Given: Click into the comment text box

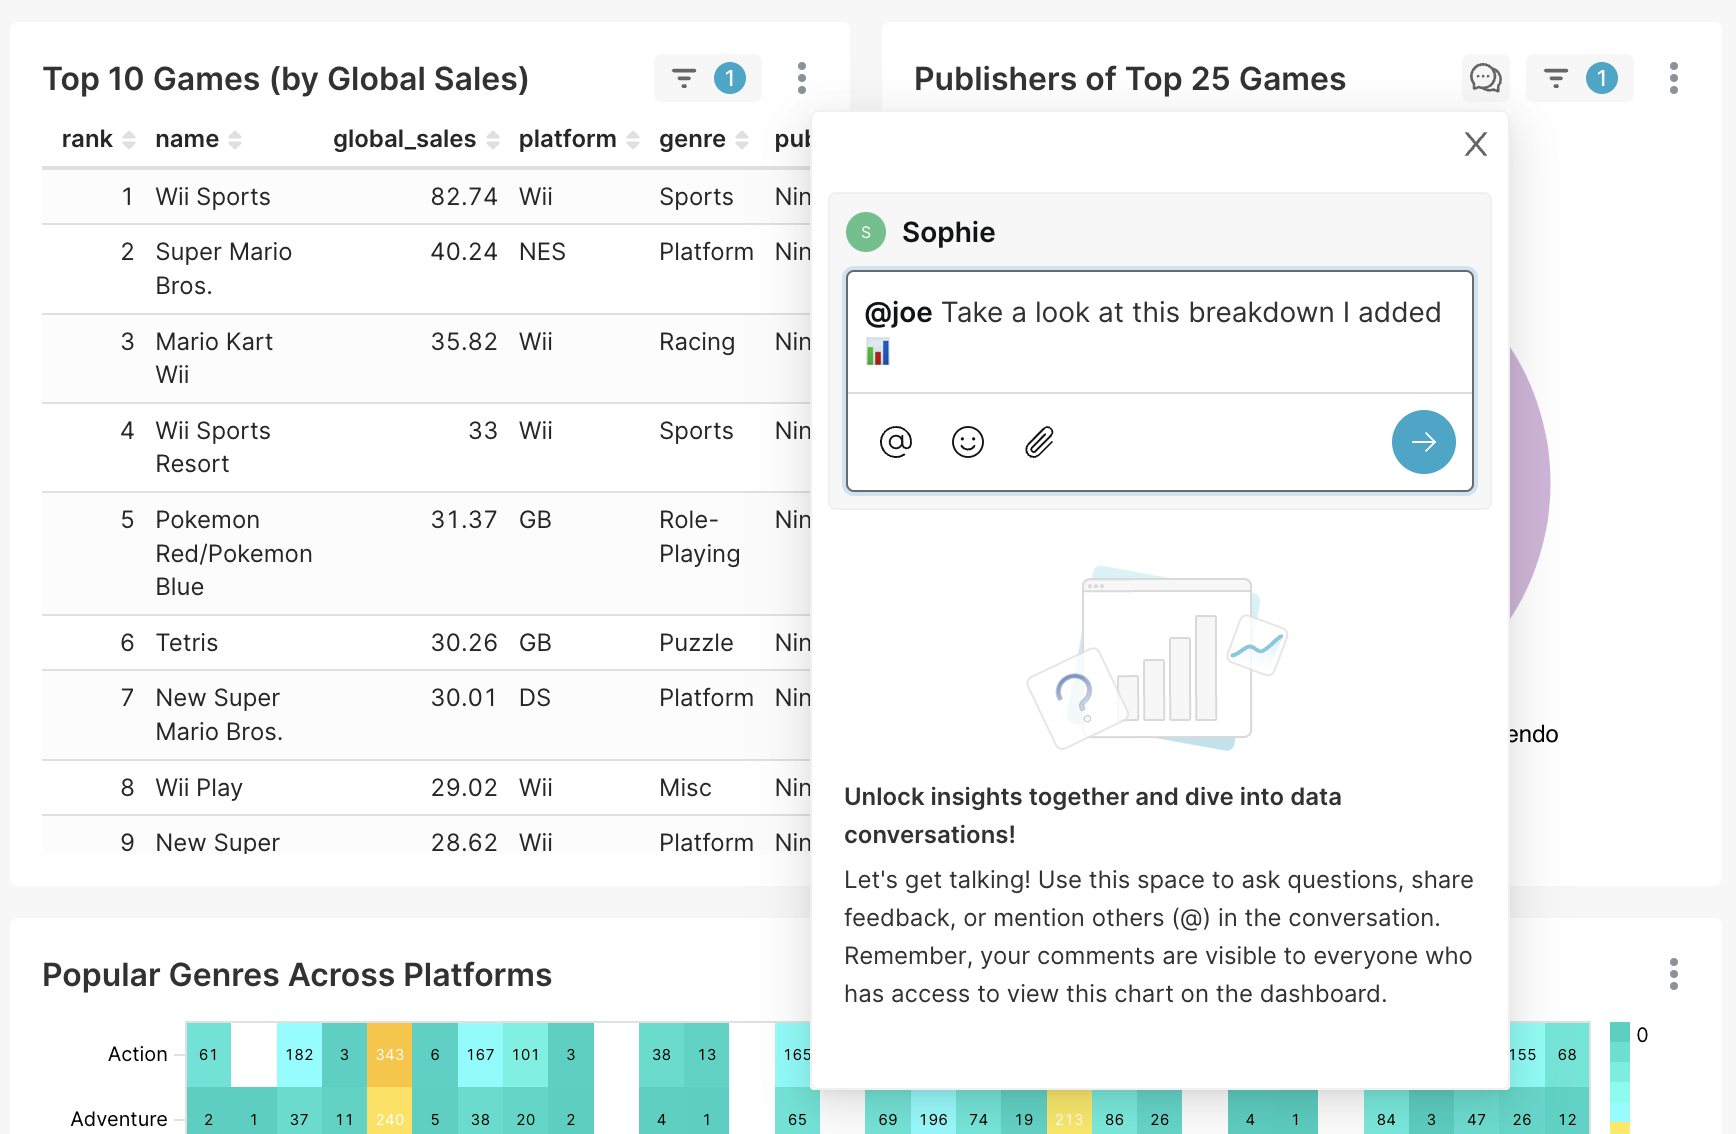Looking at the screenshot, I should [1160, 332].
